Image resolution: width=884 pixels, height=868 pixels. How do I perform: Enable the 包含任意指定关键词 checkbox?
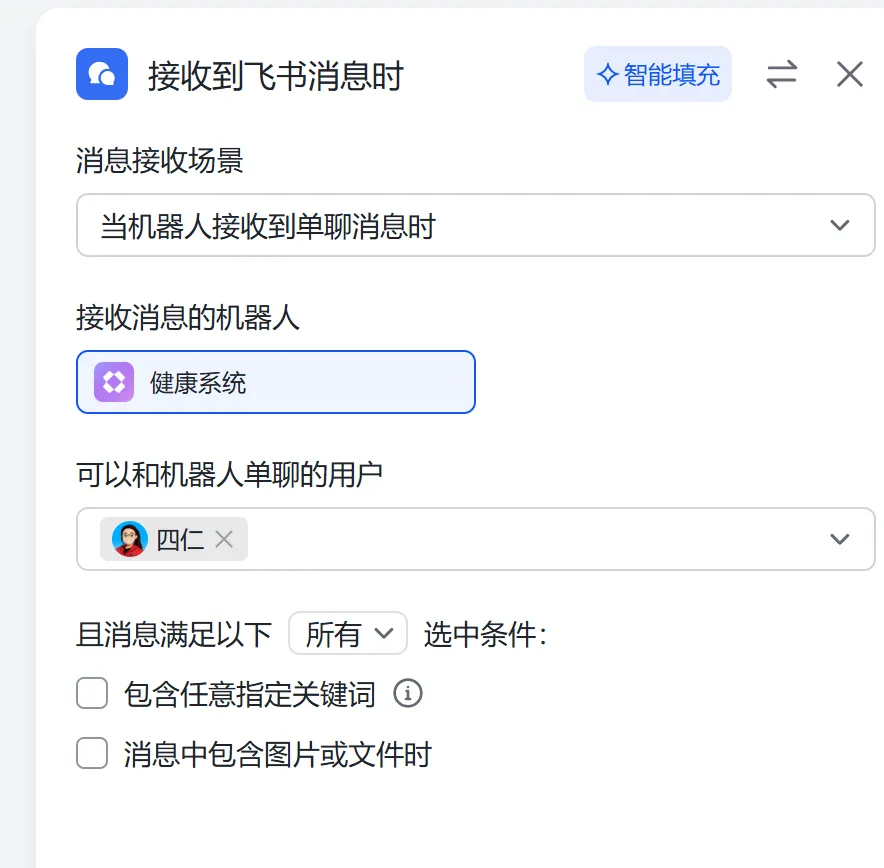(x=92, y=693)
